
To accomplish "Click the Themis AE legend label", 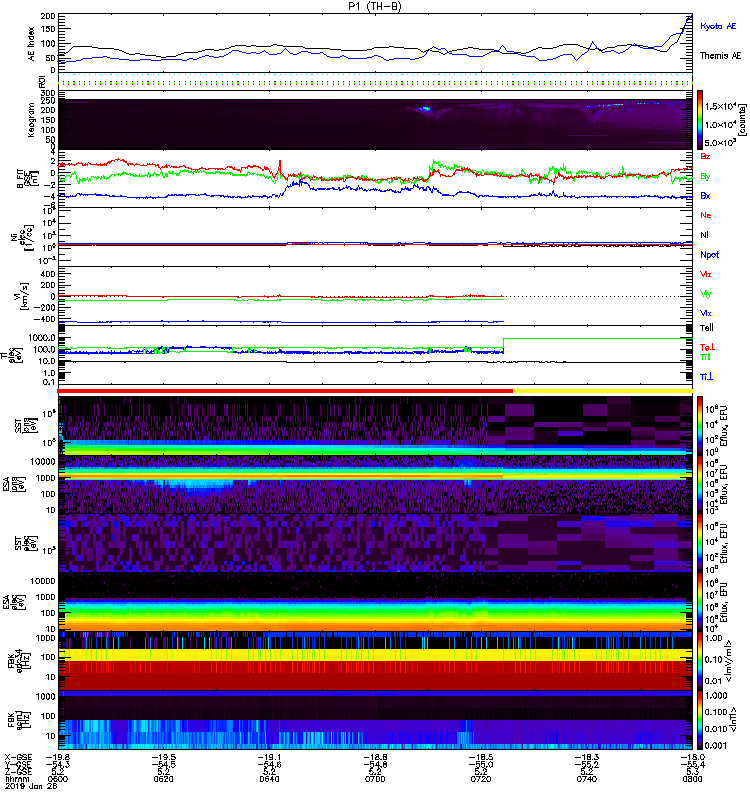I will (x=720, y=56).
